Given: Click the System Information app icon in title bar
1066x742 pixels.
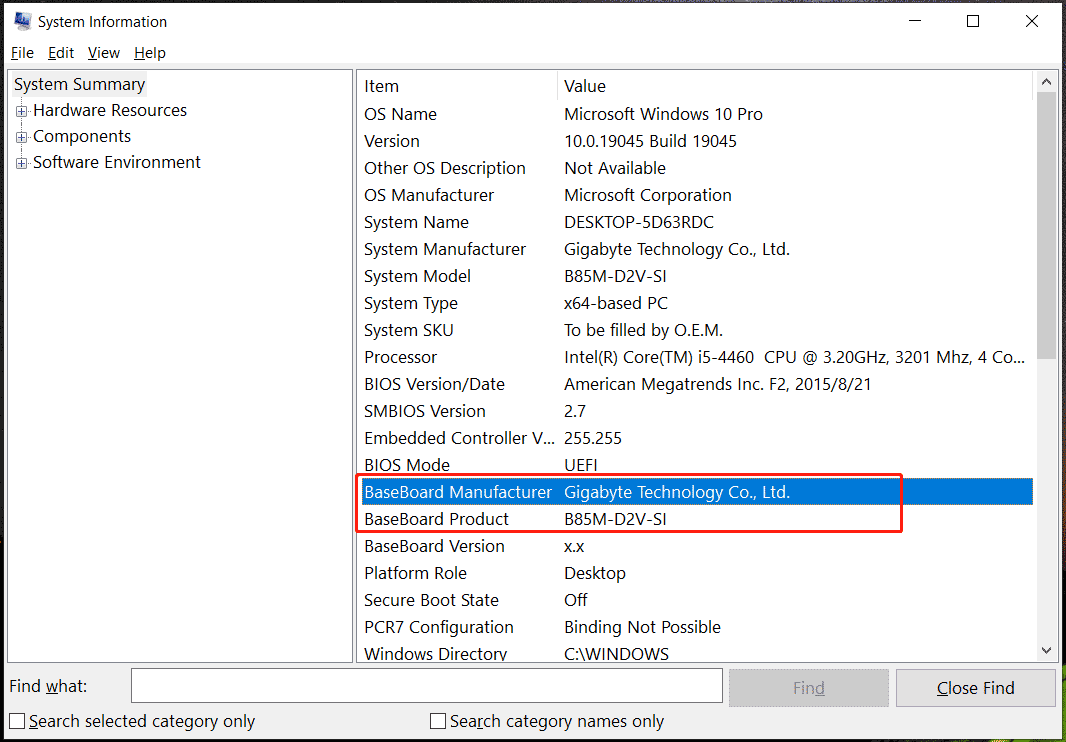Looking at the screenshot, I should point(22,21).
